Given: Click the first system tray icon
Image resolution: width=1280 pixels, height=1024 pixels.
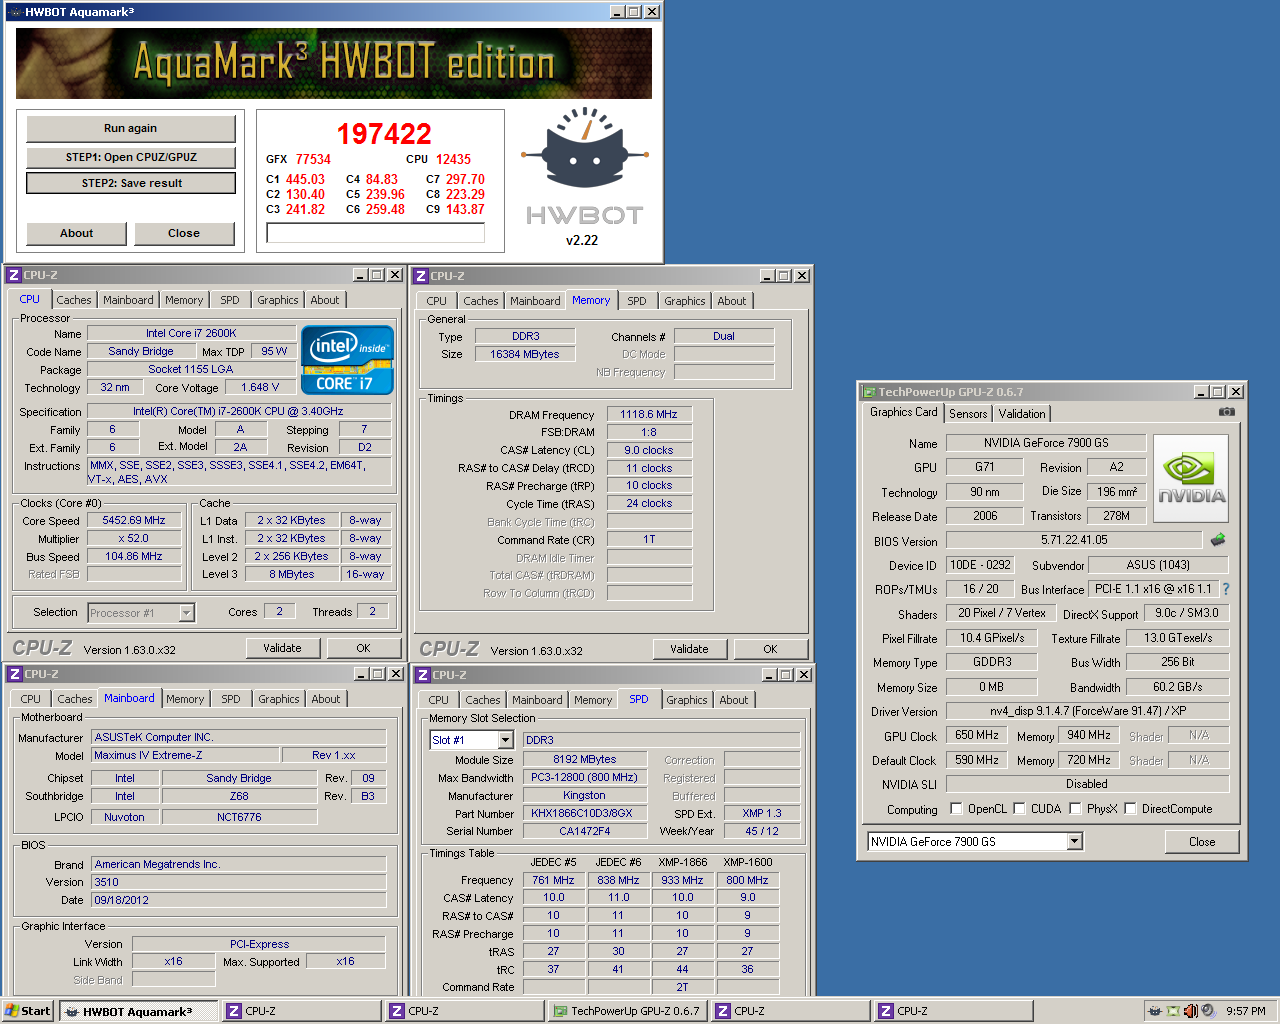Looking at the screenshot, I should tap(1155, 1011).
